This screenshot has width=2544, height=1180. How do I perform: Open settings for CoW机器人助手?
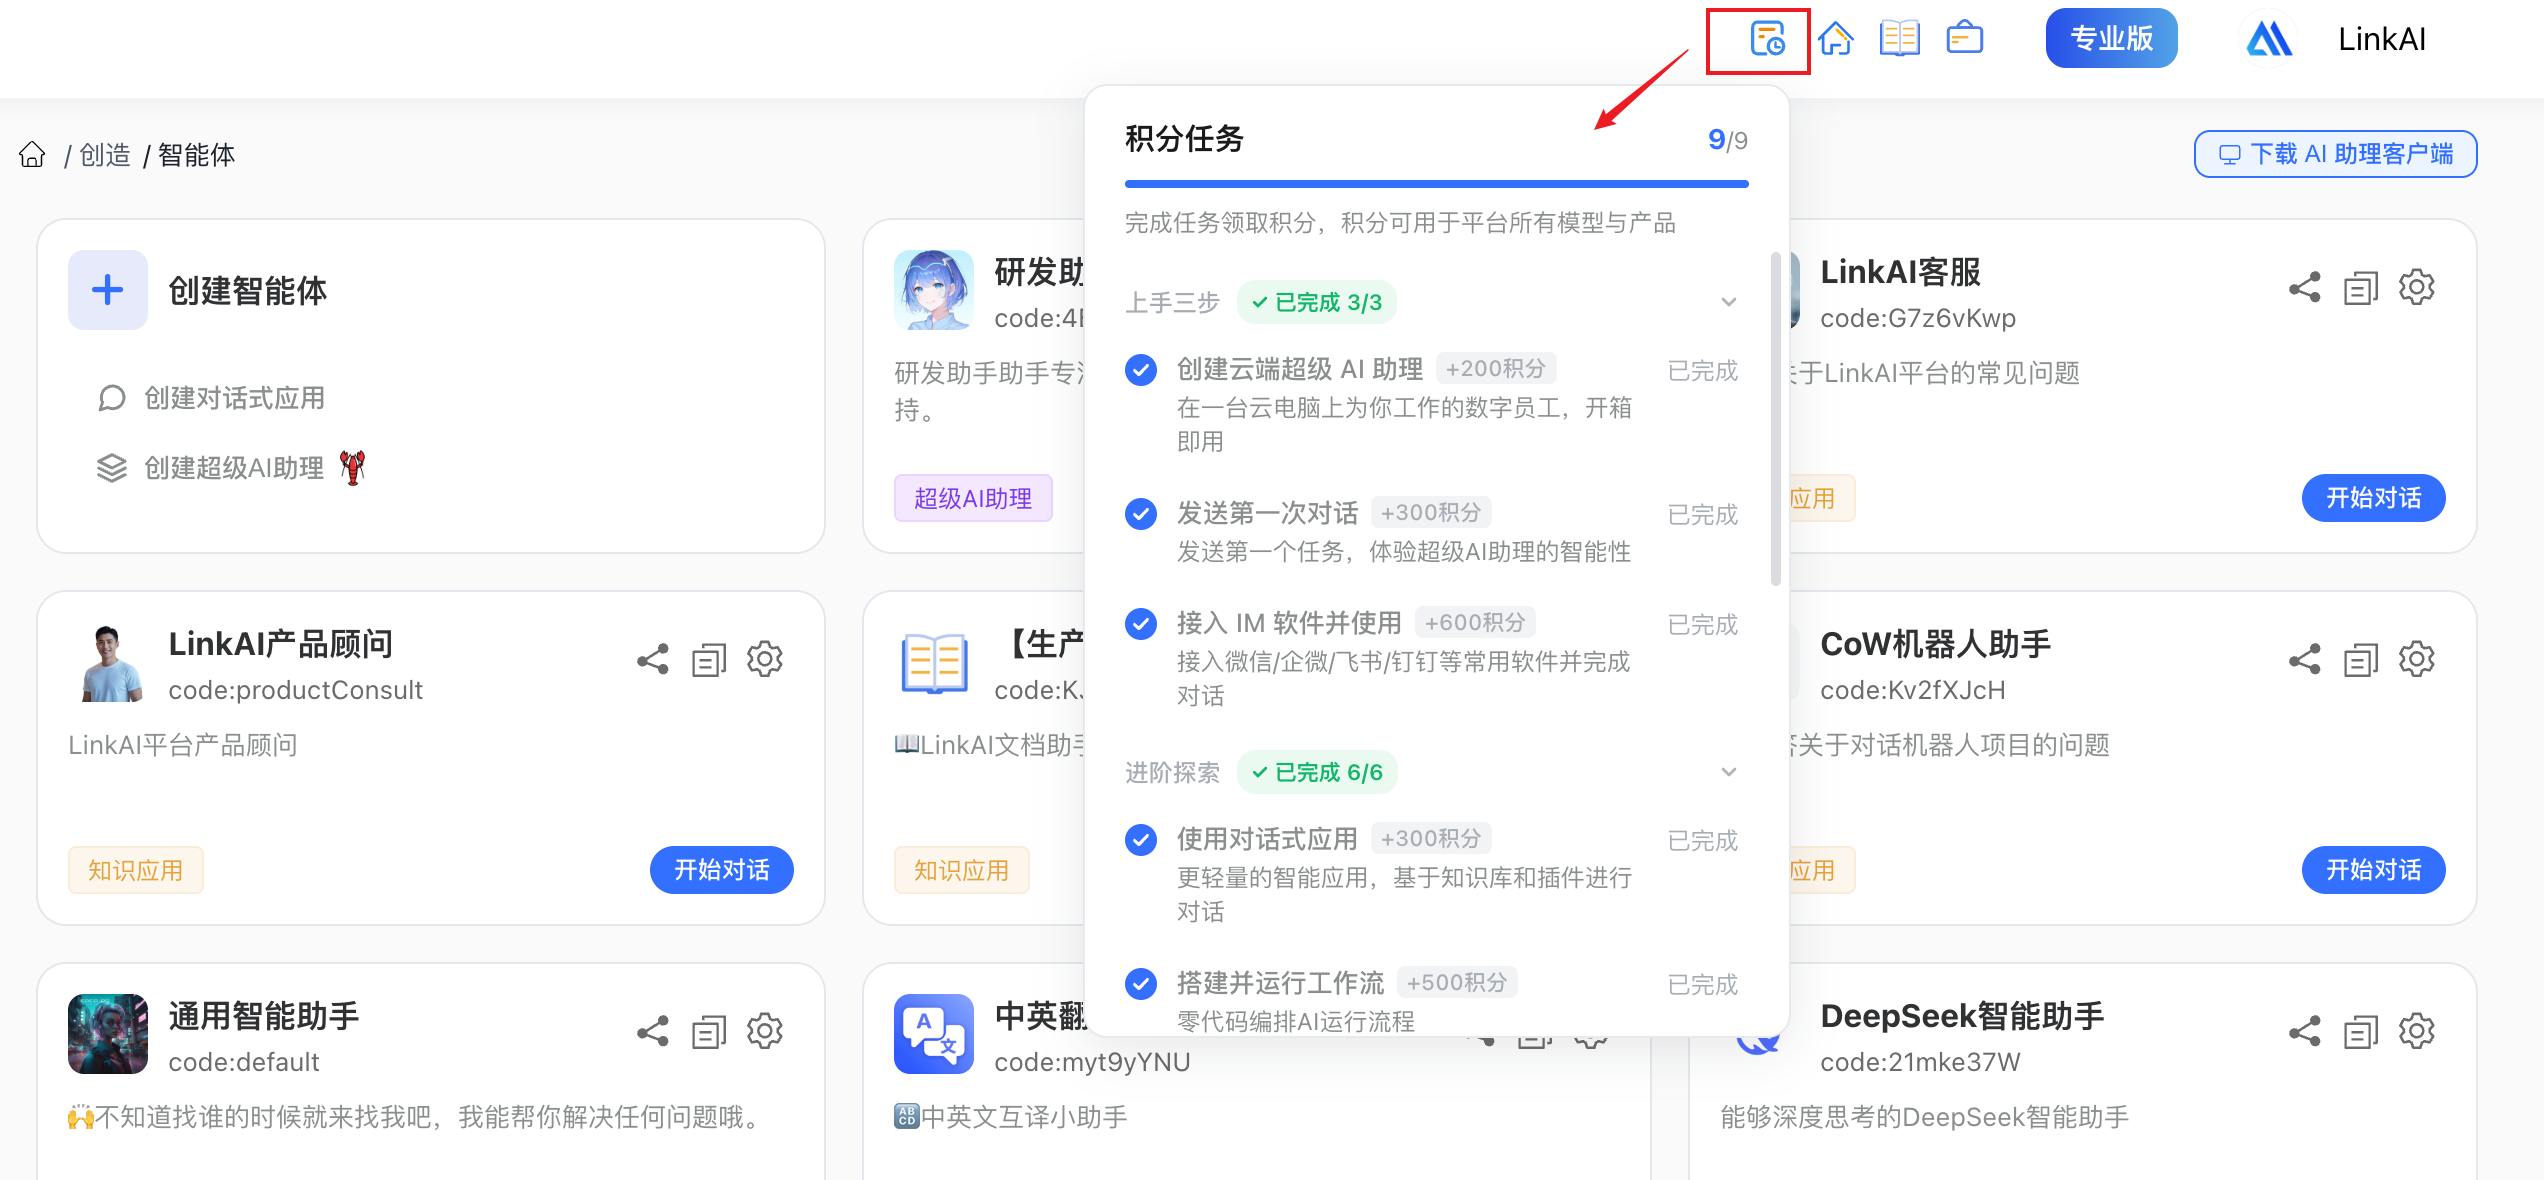pos(2417,660)
